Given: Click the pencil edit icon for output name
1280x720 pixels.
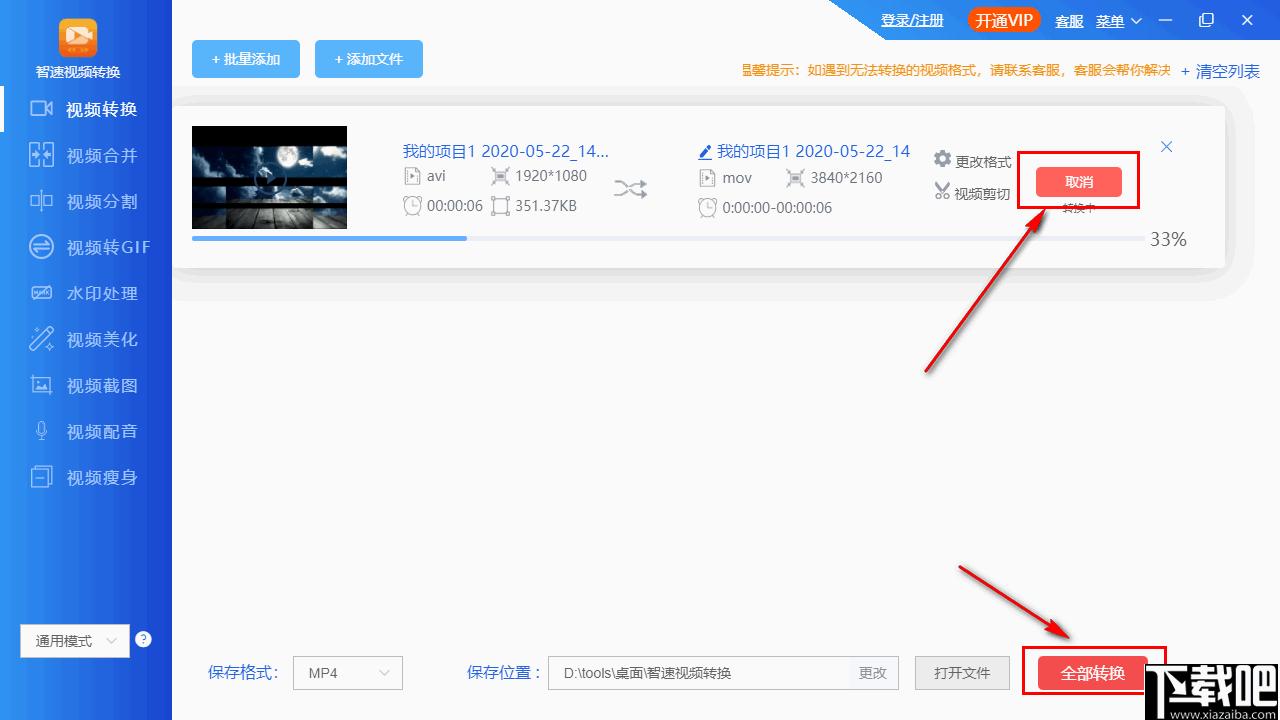Looking at the screenshot, I should click(705, 152).
